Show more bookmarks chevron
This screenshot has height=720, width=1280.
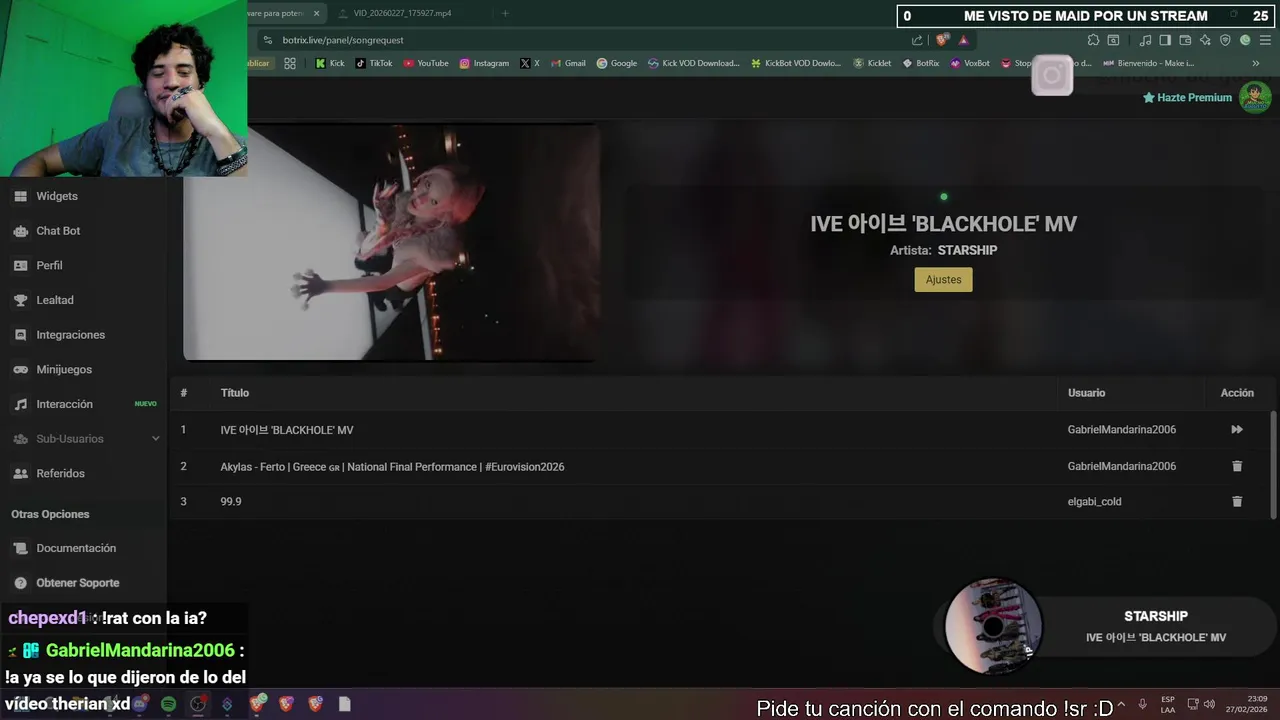(1256, 63)
